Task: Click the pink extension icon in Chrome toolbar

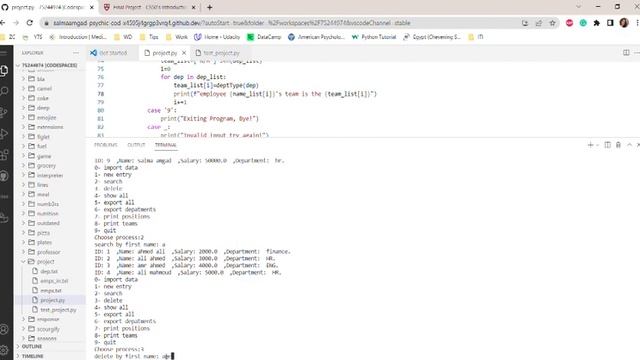Action: point(569,23)
